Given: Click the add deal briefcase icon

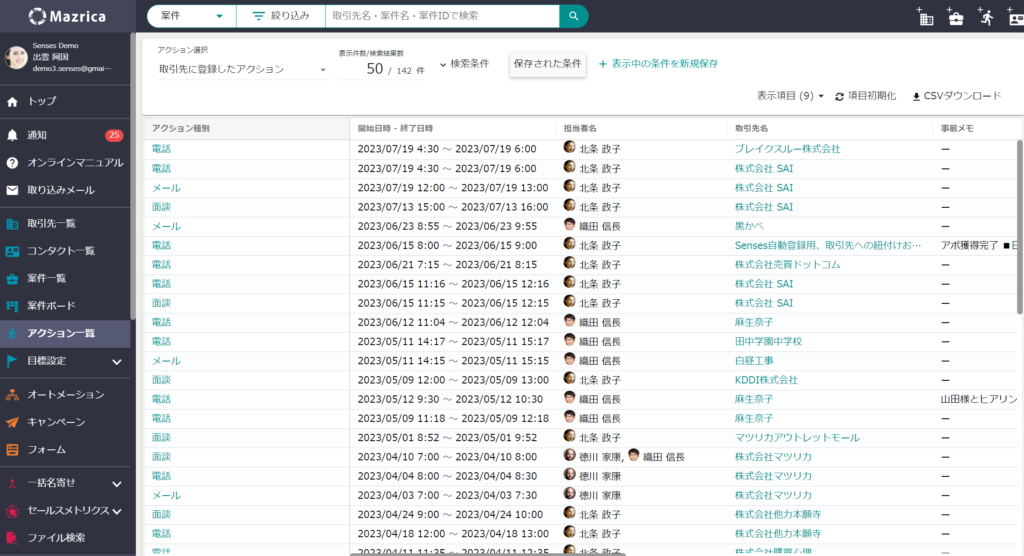Looking at the screenshot, I should pos(955,17).
